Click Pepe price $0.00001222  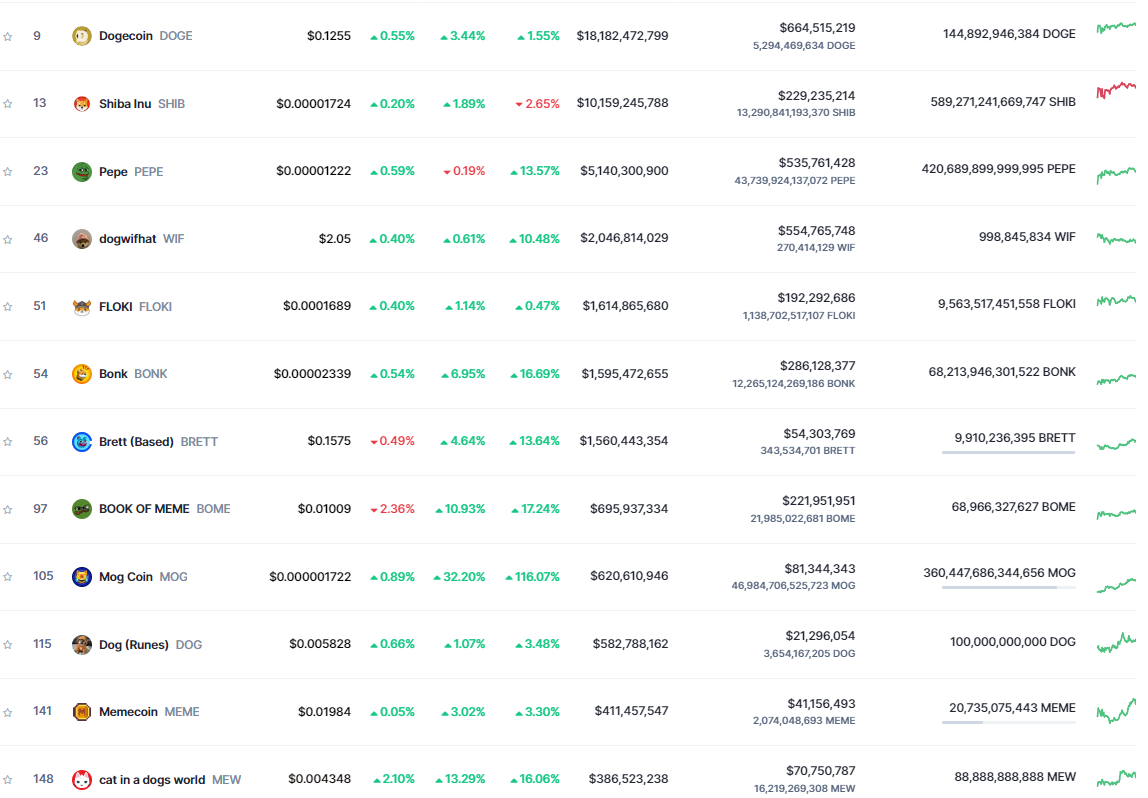(x=313, y=171)
